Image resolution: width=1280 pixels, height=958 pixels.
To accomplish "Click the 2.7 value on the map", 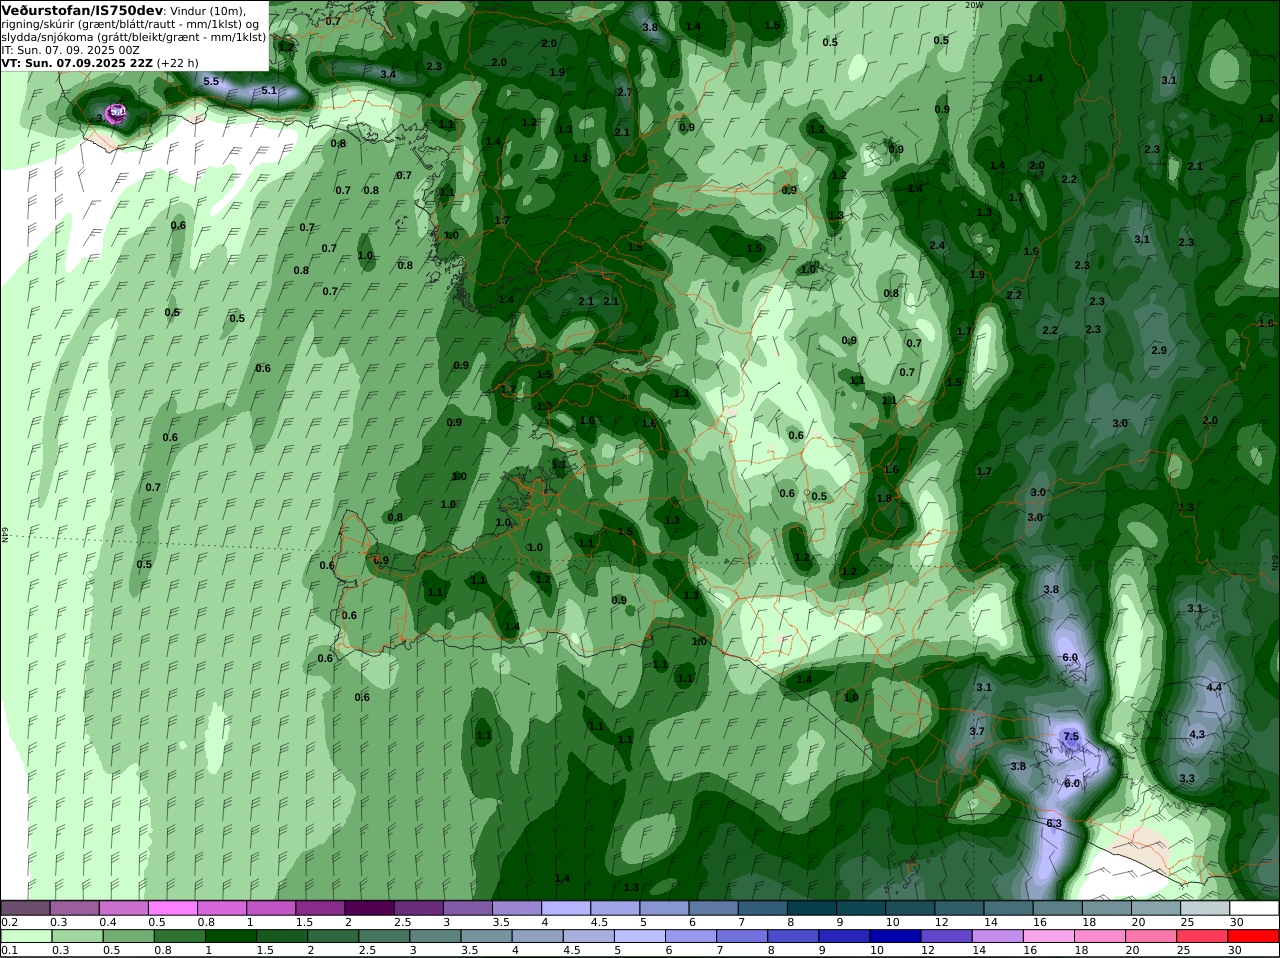I will pyautogui.click(x=625, y=92).
